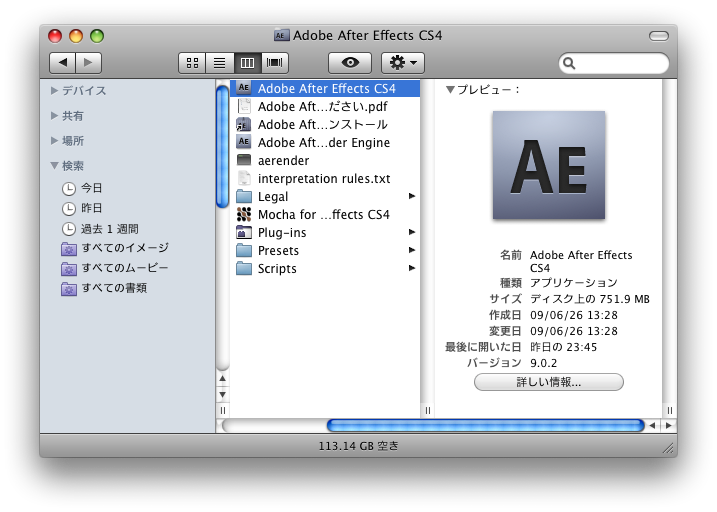Expand the Scripts folder arrow
Viewport: 717px width, 512px height.
pyautogui.click(x=412, y=268)
